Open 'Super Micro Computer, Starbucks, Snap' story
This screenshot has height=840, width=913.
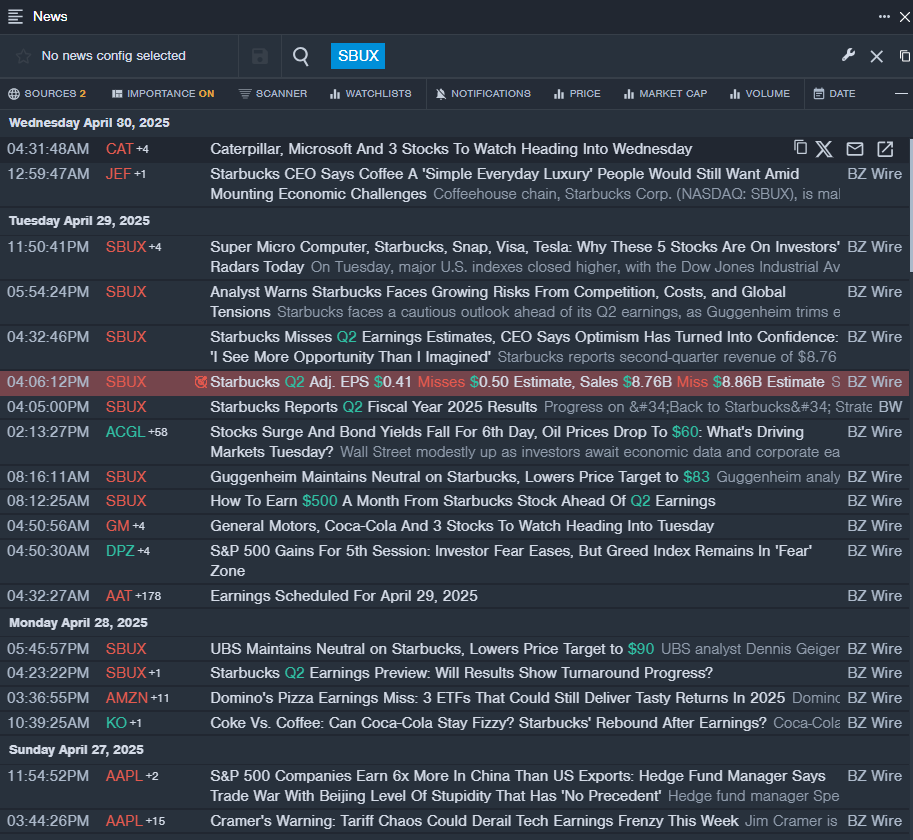pyautogui.click(x=525, y=257)
